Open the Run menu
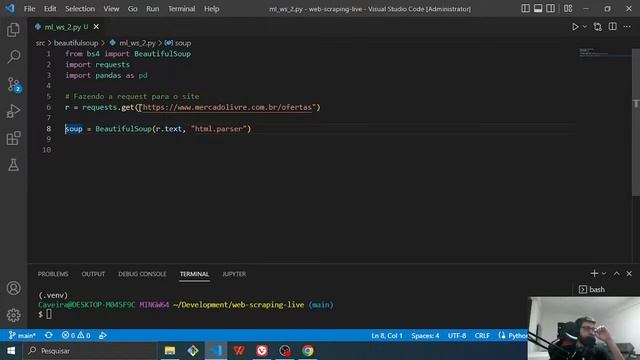 tap(152, 9)
